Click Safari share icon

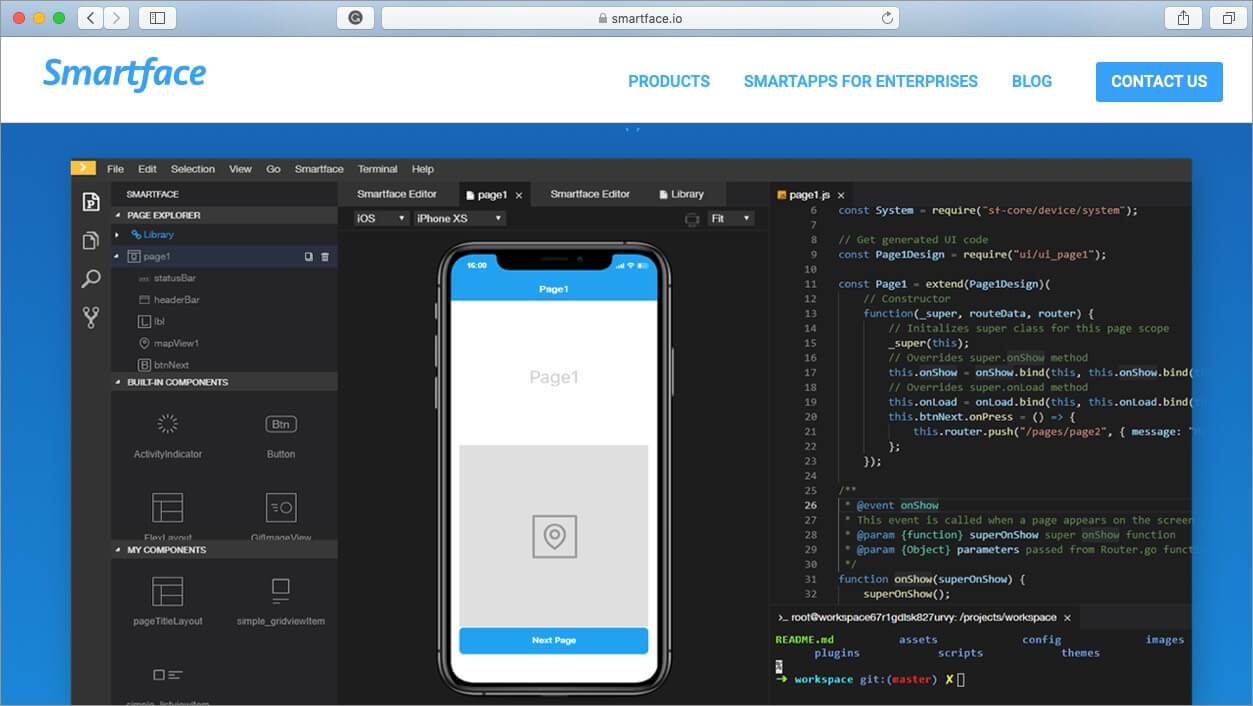pos(1183,18)
